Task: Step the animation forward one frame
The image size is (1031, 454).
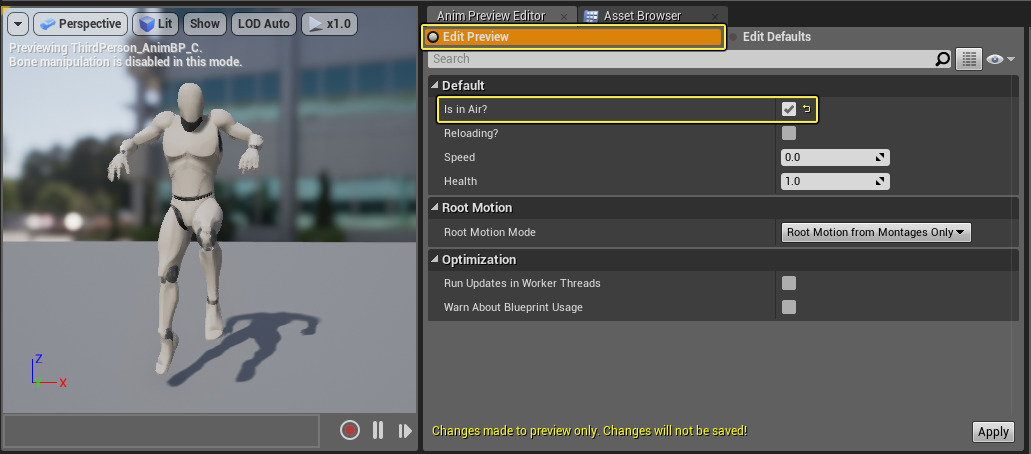Action: click(x=405, y=431)
